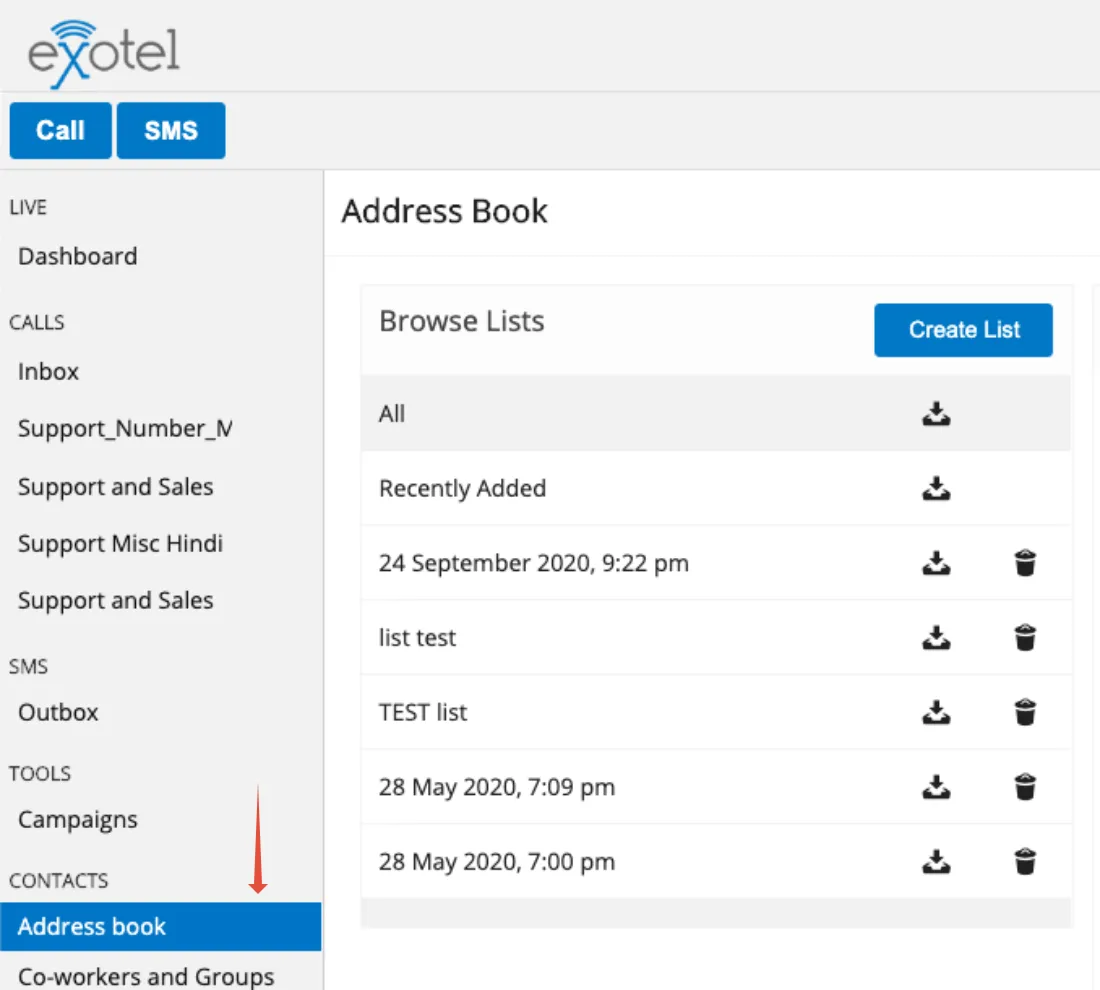
Task: Open the SMS Outbox
Action: click(x=58, y=712)
